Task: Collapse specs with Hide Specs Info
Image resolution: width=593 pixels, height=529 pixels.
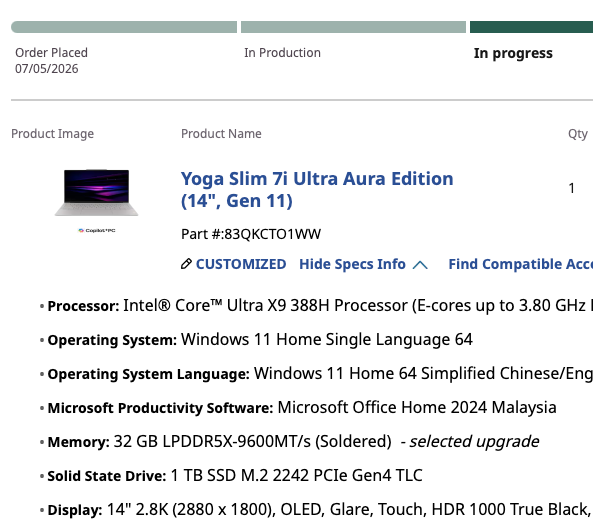Action: click(352, 264)
